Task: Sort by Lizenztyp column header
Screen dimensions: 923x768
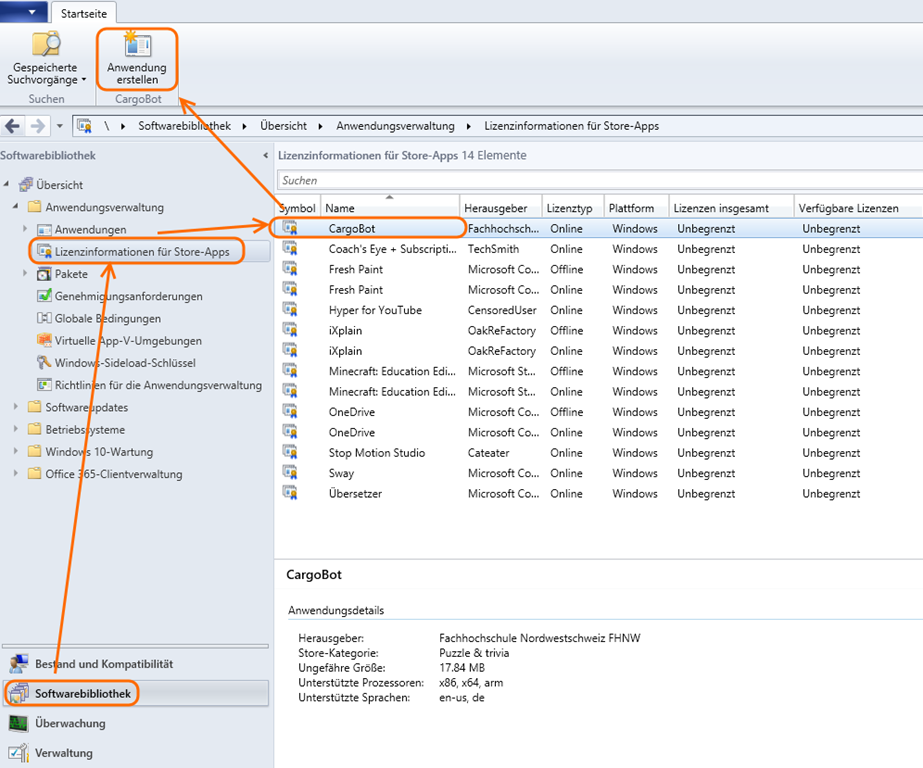Action: (x=570, y=208)
